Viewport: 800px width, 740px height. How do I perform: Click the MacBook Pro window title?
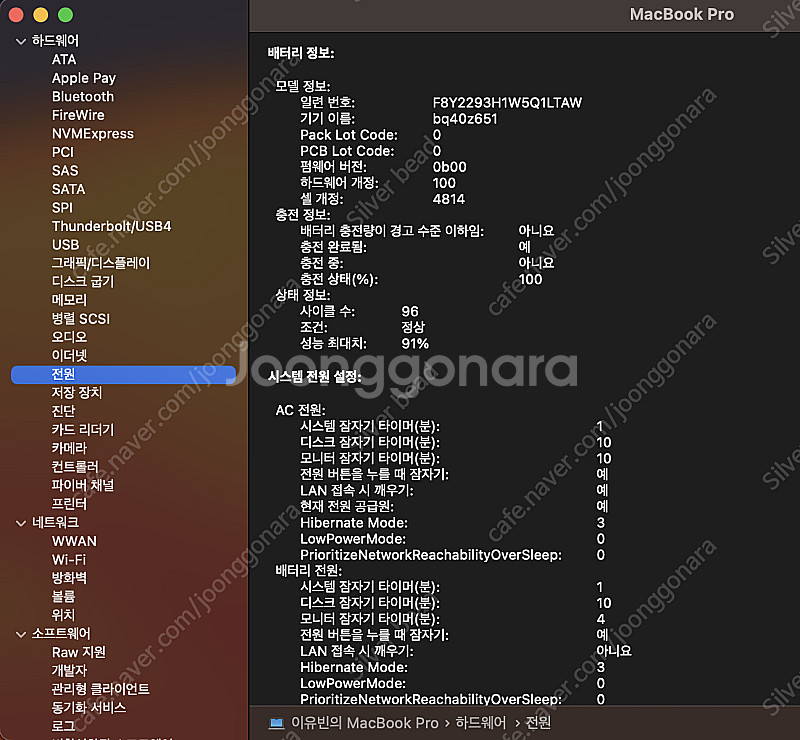682,14
